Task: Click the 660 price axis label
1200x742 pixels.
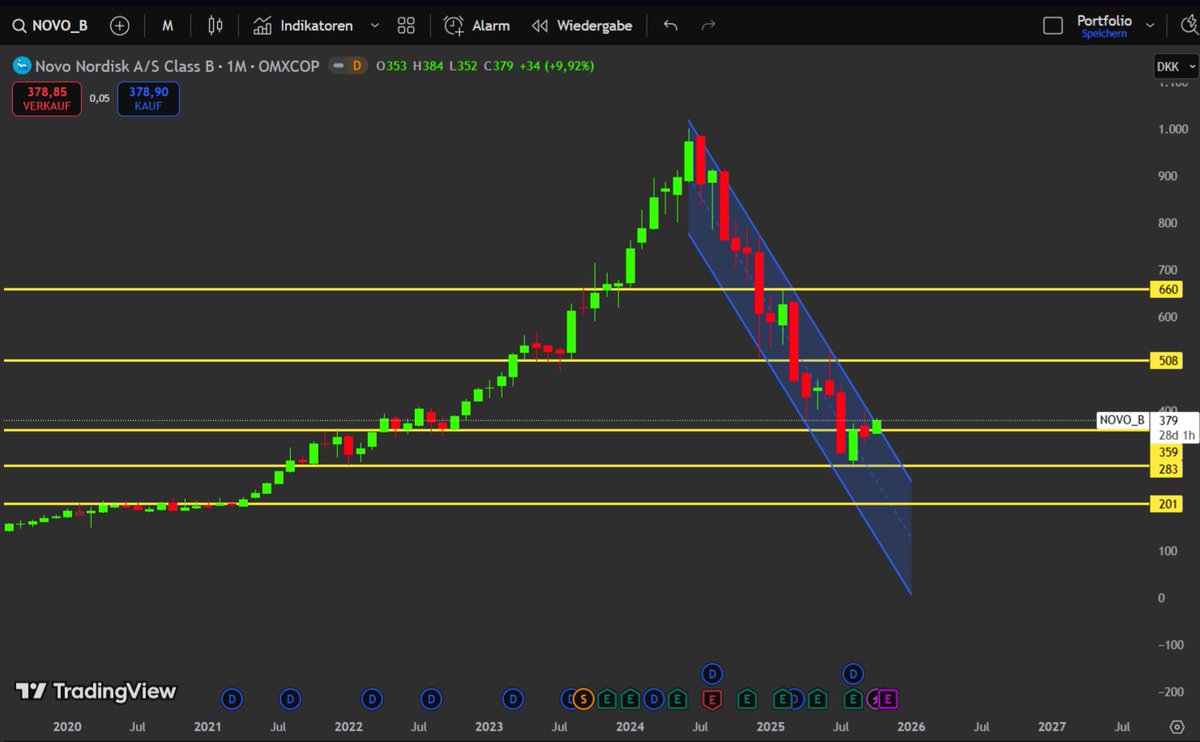Action: click(x=1166, y=289)
